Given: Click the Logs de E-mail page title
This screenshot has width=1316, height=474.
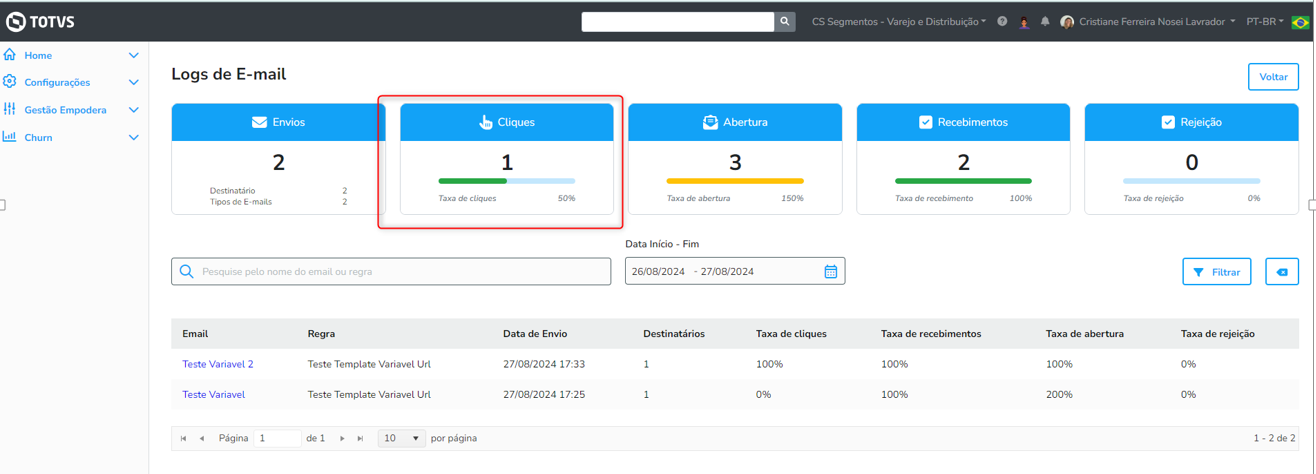Looking at the screenshot, I should (x=229, y=74).
